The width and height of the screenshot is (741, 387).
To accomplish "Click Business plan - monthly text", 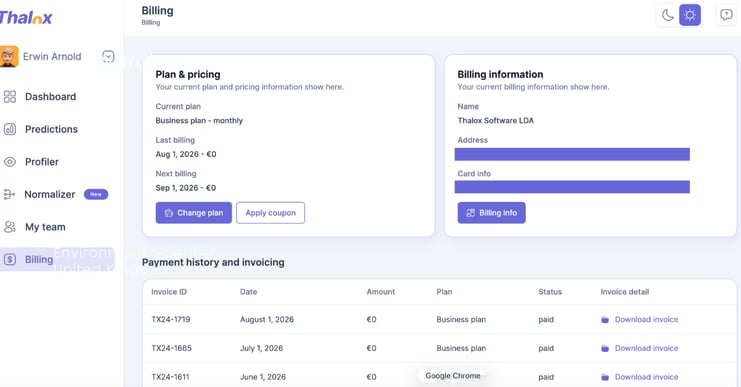I will pos(199,120).
